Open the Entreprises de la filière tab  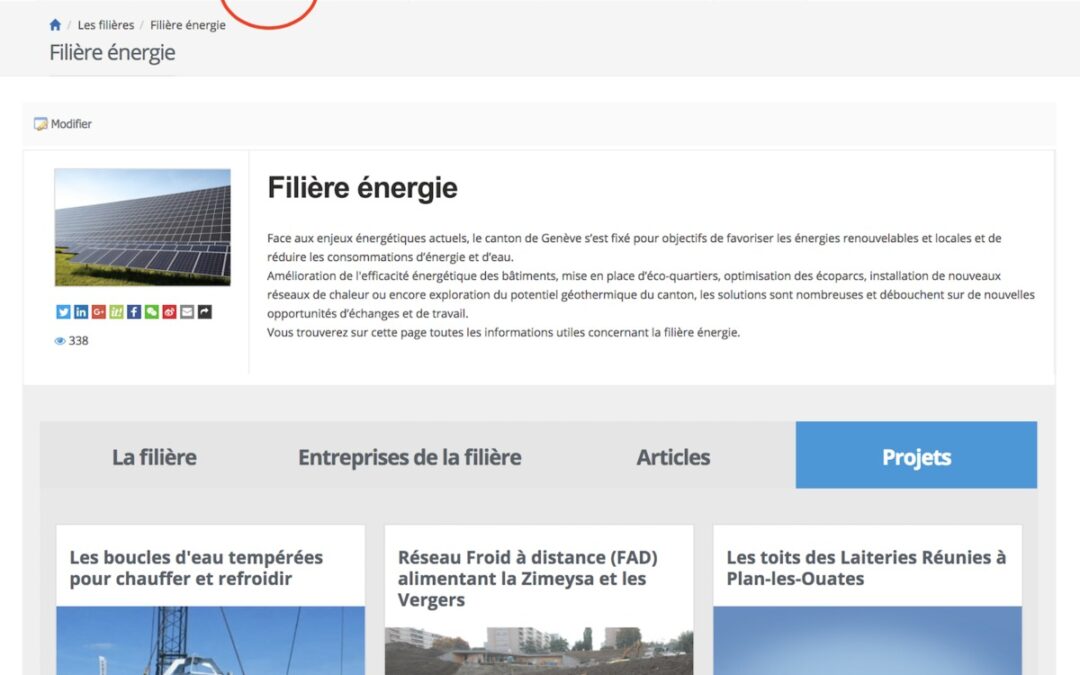410,457
